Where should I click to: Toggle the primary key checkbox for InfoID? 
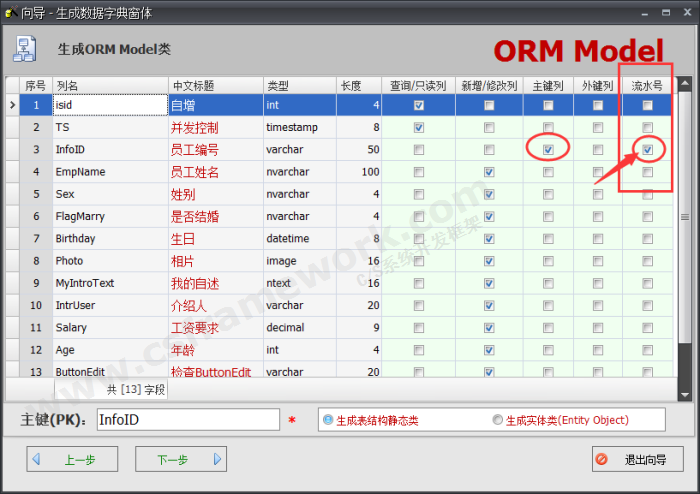548,150
